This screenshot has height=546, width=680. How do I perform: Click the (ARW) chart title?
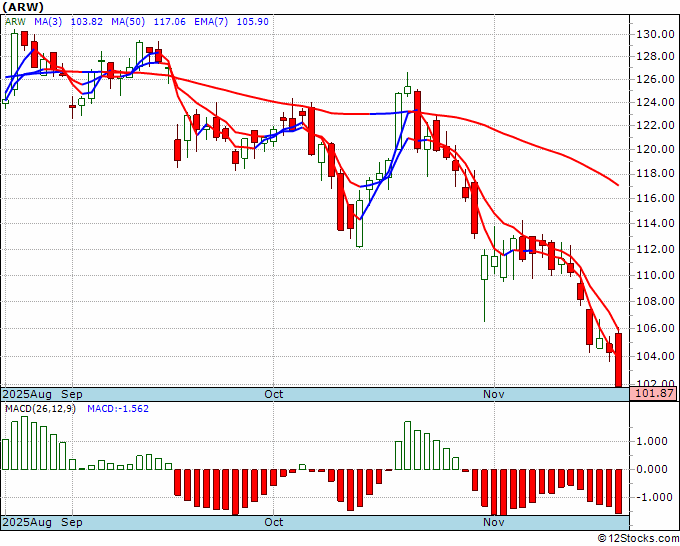tap(23, 7)
